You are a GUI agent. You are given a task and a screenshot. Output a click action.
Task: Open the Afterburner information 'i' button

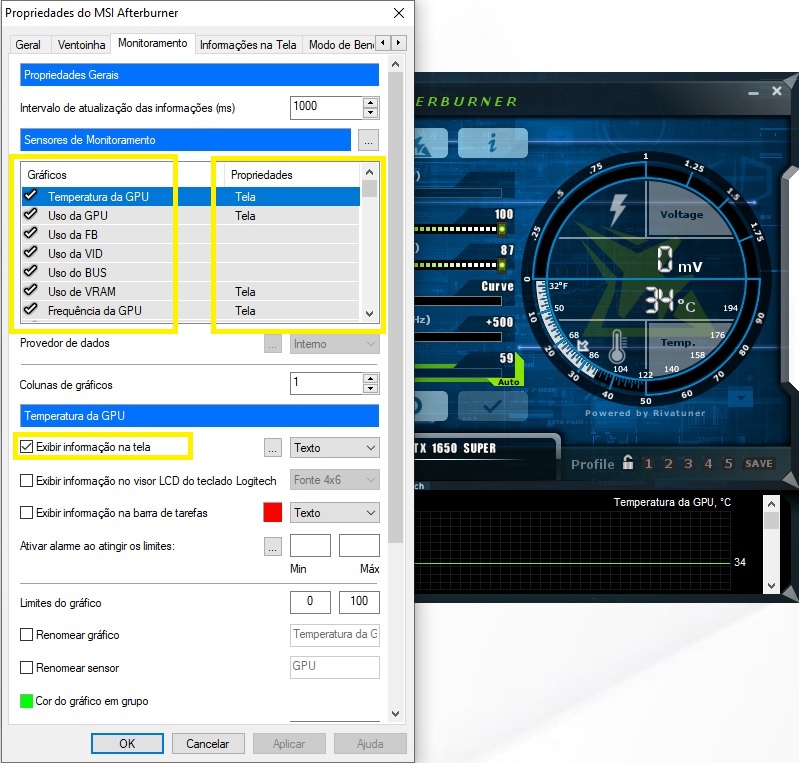[x=492, y=143]
